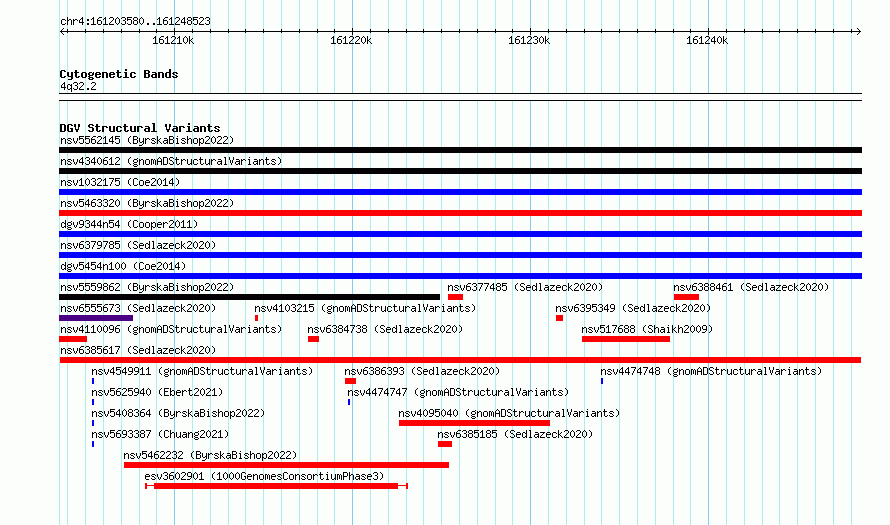890x525 pixels.
Task: Open esv3602901 (1000GenomesConsortiumPhase3) label
Action: coord(264,476)
